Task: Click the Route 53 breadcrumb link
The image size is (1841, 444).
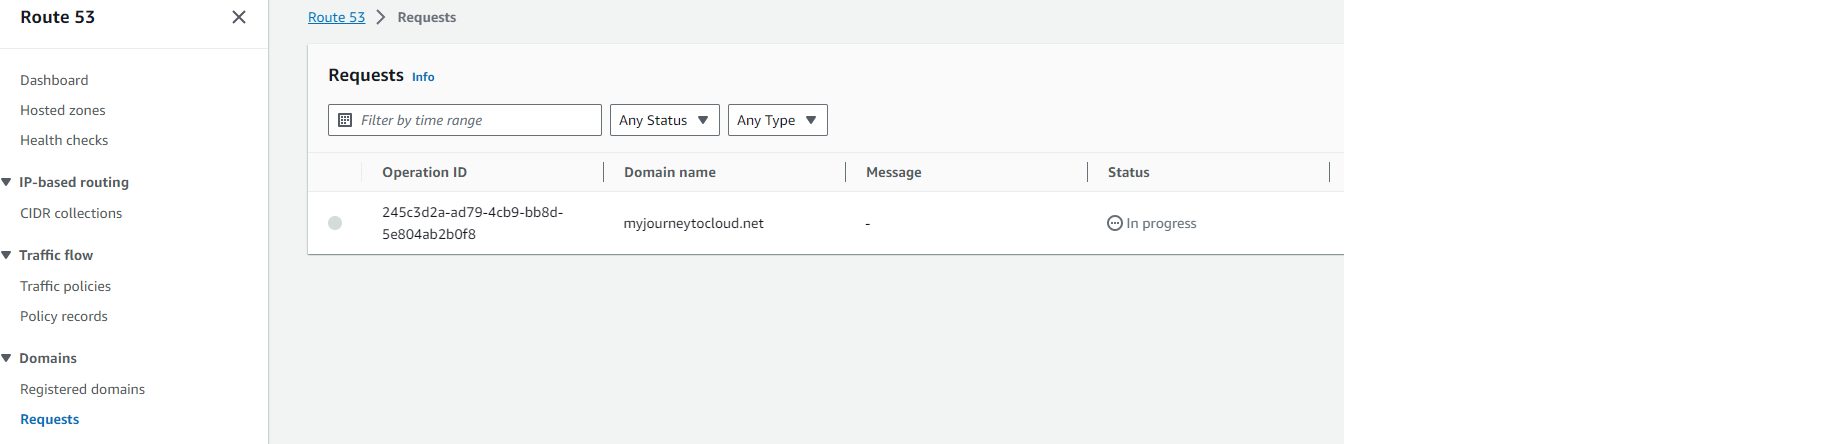Action: click(336, 17)
